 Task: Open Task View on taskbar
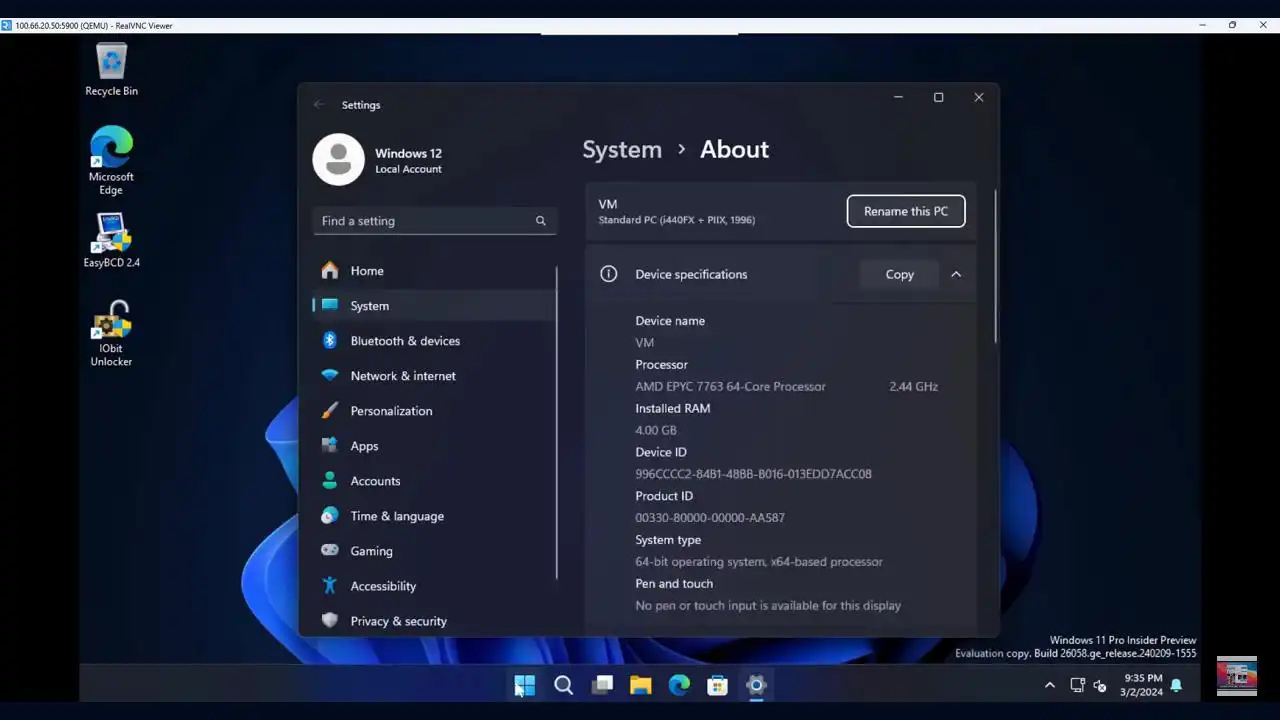pos(602,685)
